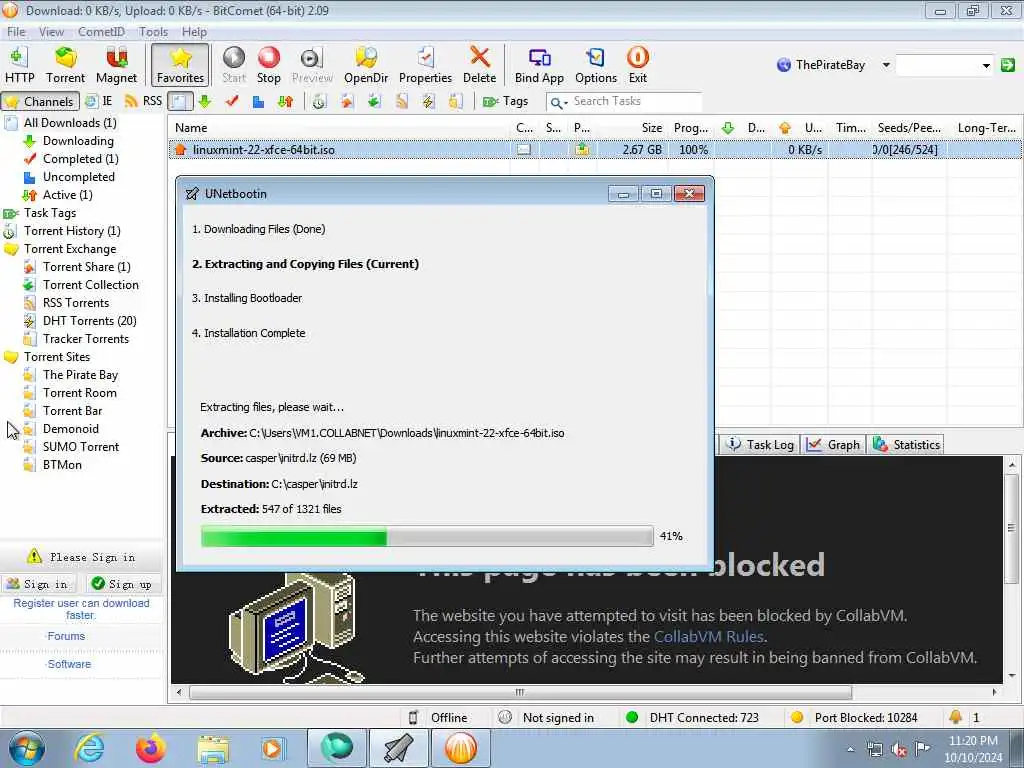This screenshot has height=768, width=1024.
Task: Filter by completed red checkmark icon
Action: click(x=231, y=101)
